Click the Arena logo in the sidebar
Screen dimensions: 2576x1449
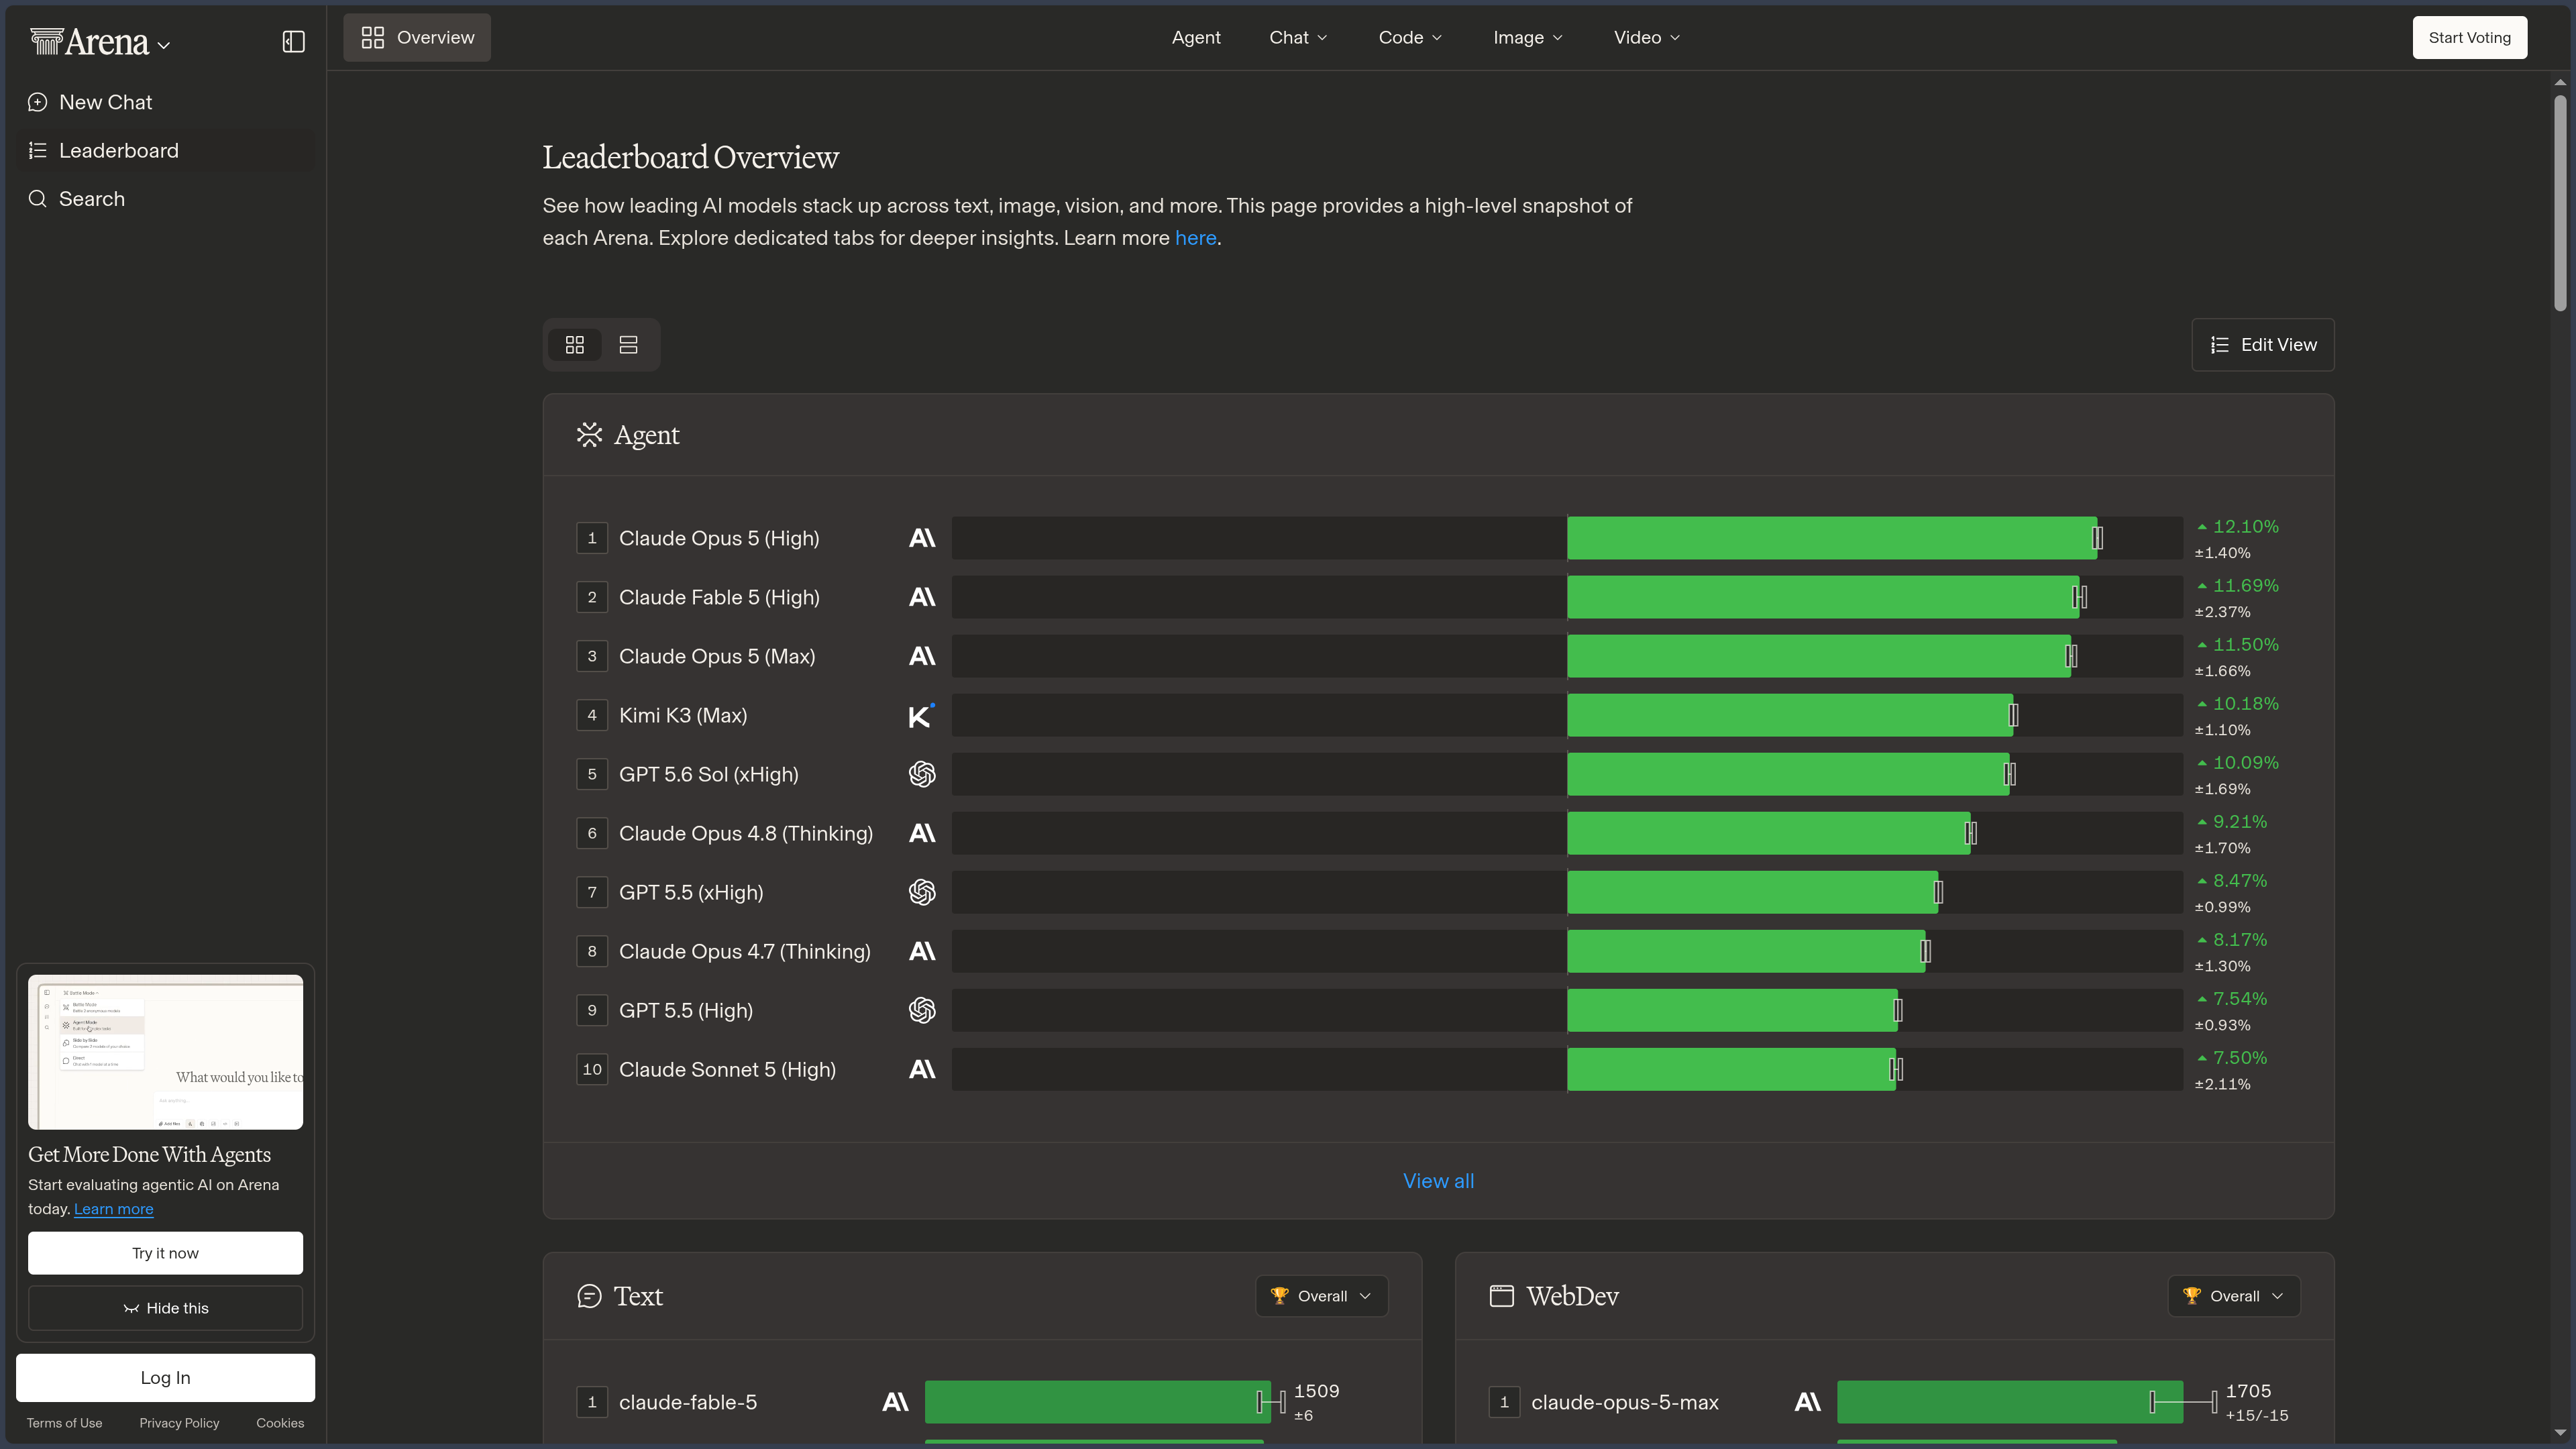89,41
